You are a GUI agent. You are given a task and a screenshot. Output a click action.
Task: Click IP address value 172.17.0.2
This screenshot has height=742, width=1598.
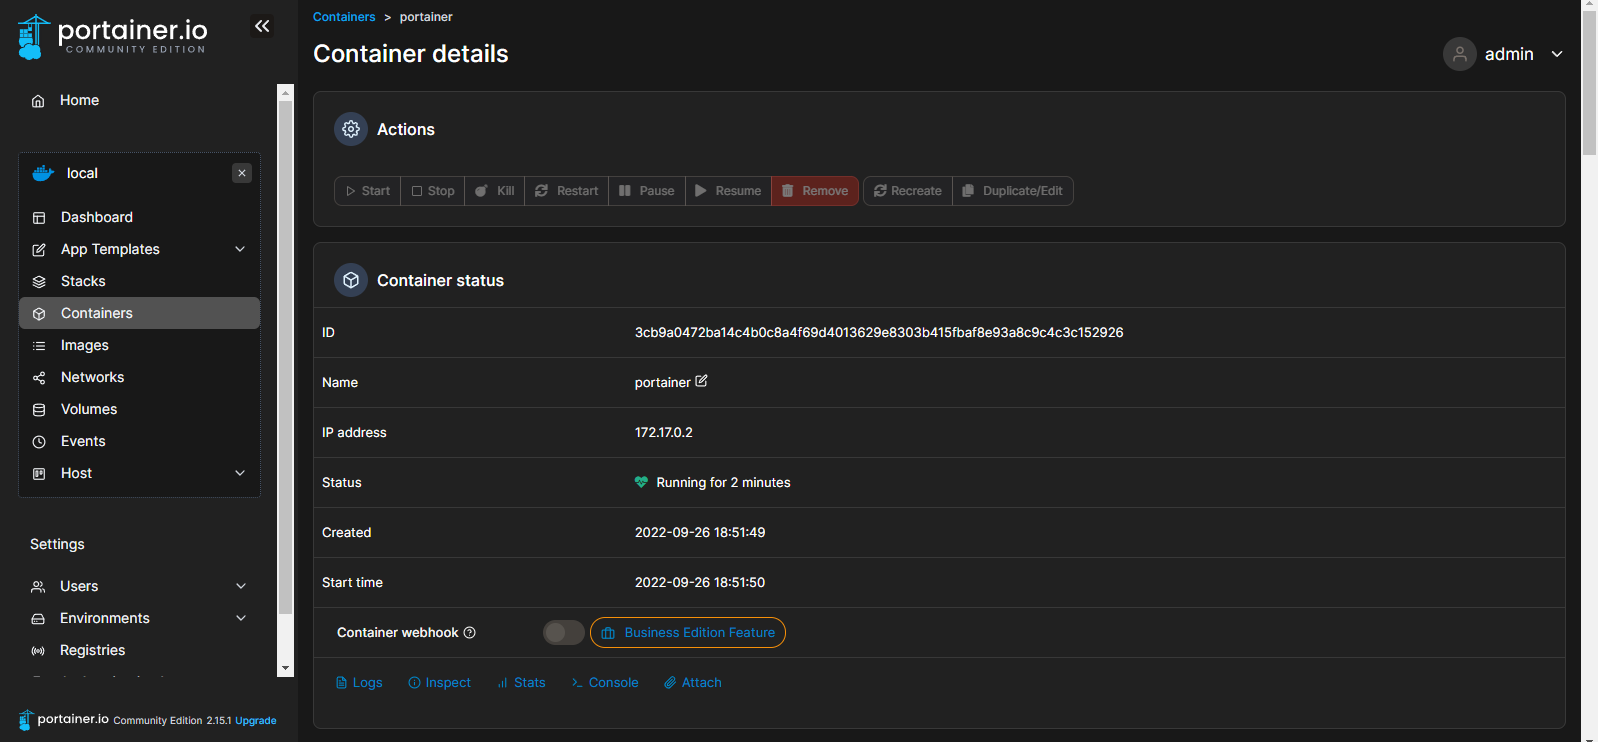point(664,432)
